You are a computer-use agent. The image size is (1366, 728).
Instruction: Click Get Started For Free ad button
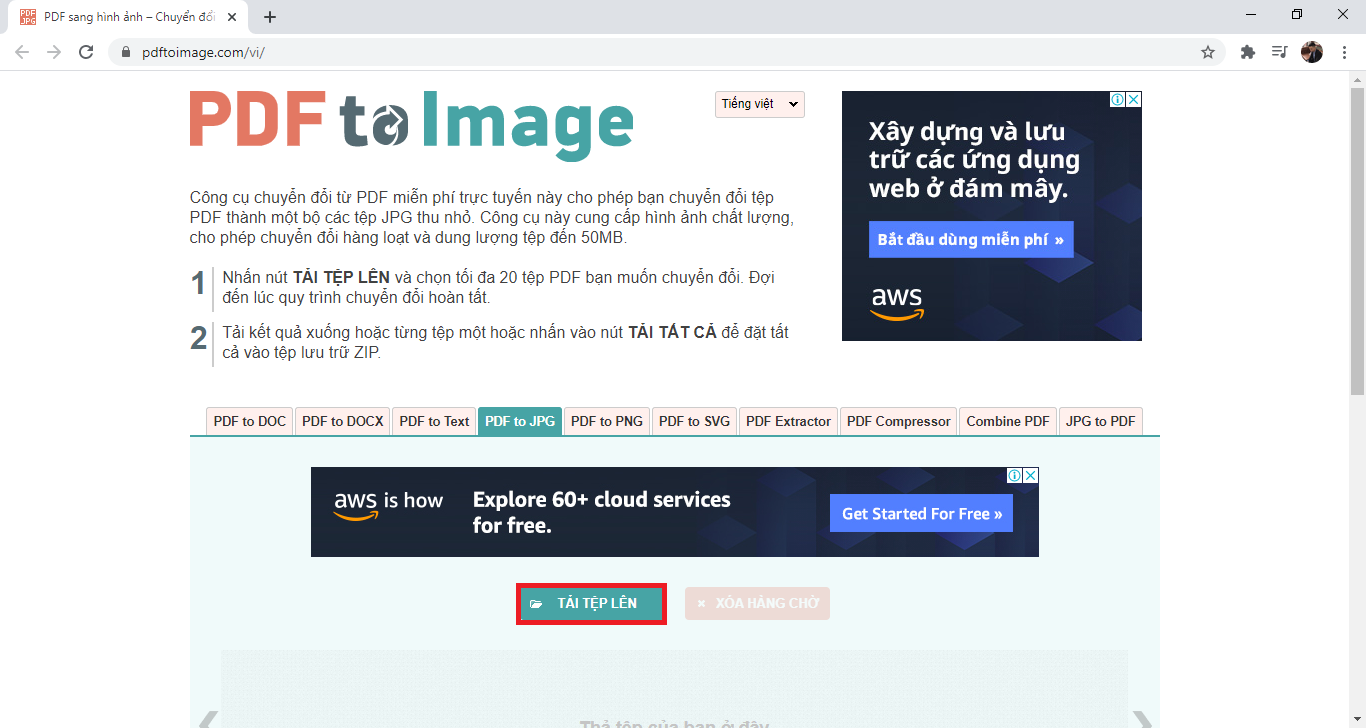tap(922, 514)
